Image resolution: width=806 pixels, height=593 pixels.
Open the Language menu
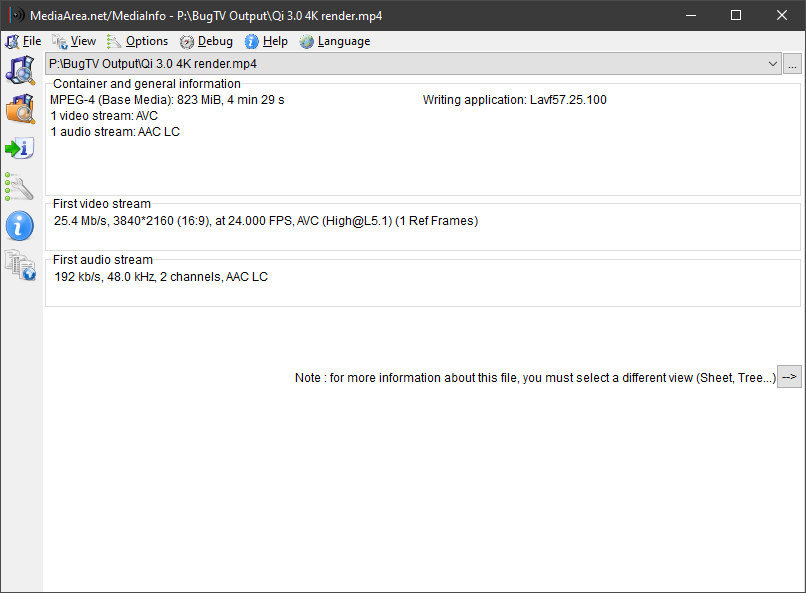click(x=335, y=41)
